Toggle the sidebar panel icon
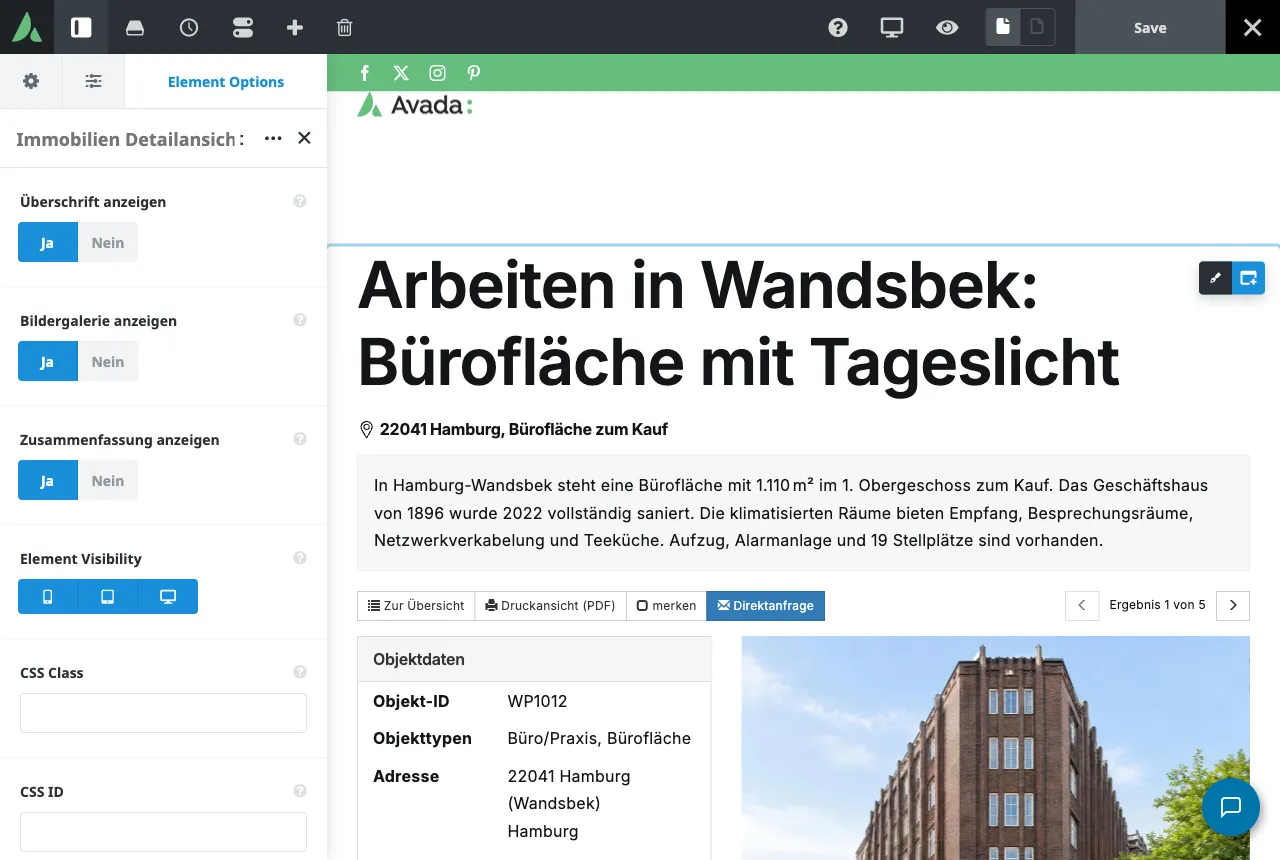Viewport: 1280px width, 860px height. coord(81,27)
